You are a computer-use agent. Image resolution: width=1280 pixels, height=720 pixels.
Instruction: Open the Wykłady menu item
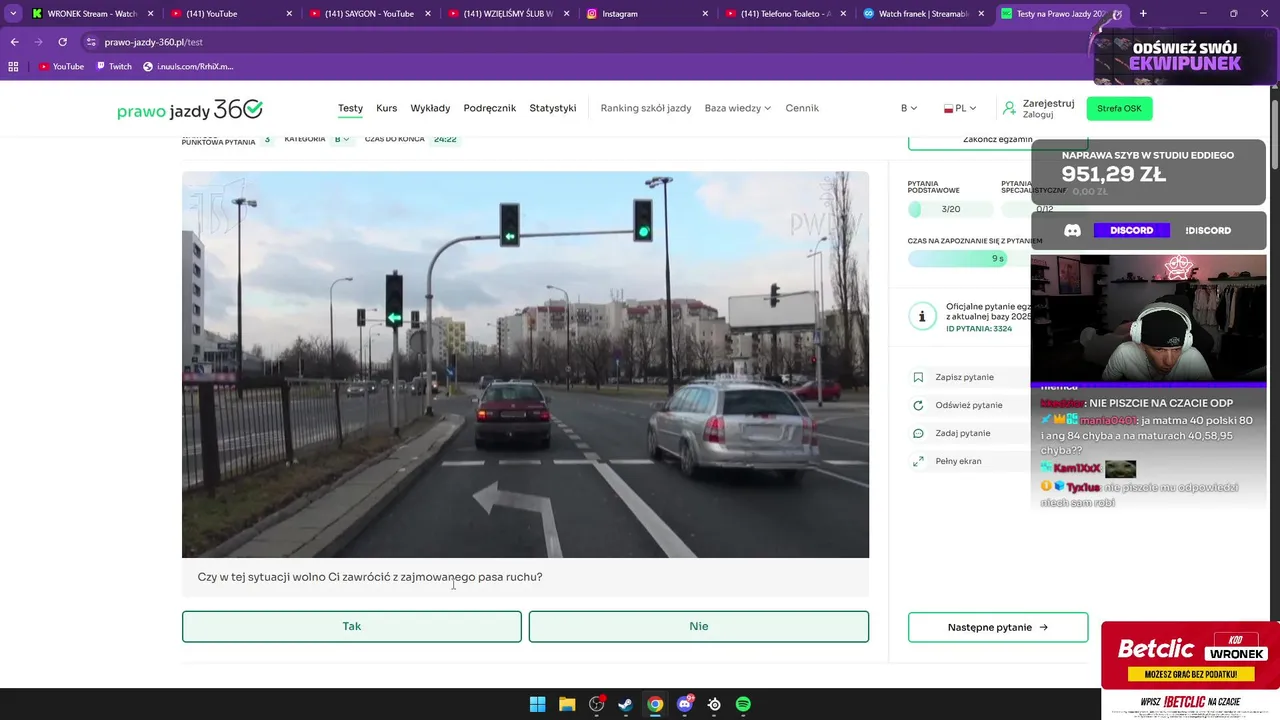click(430, 108)
